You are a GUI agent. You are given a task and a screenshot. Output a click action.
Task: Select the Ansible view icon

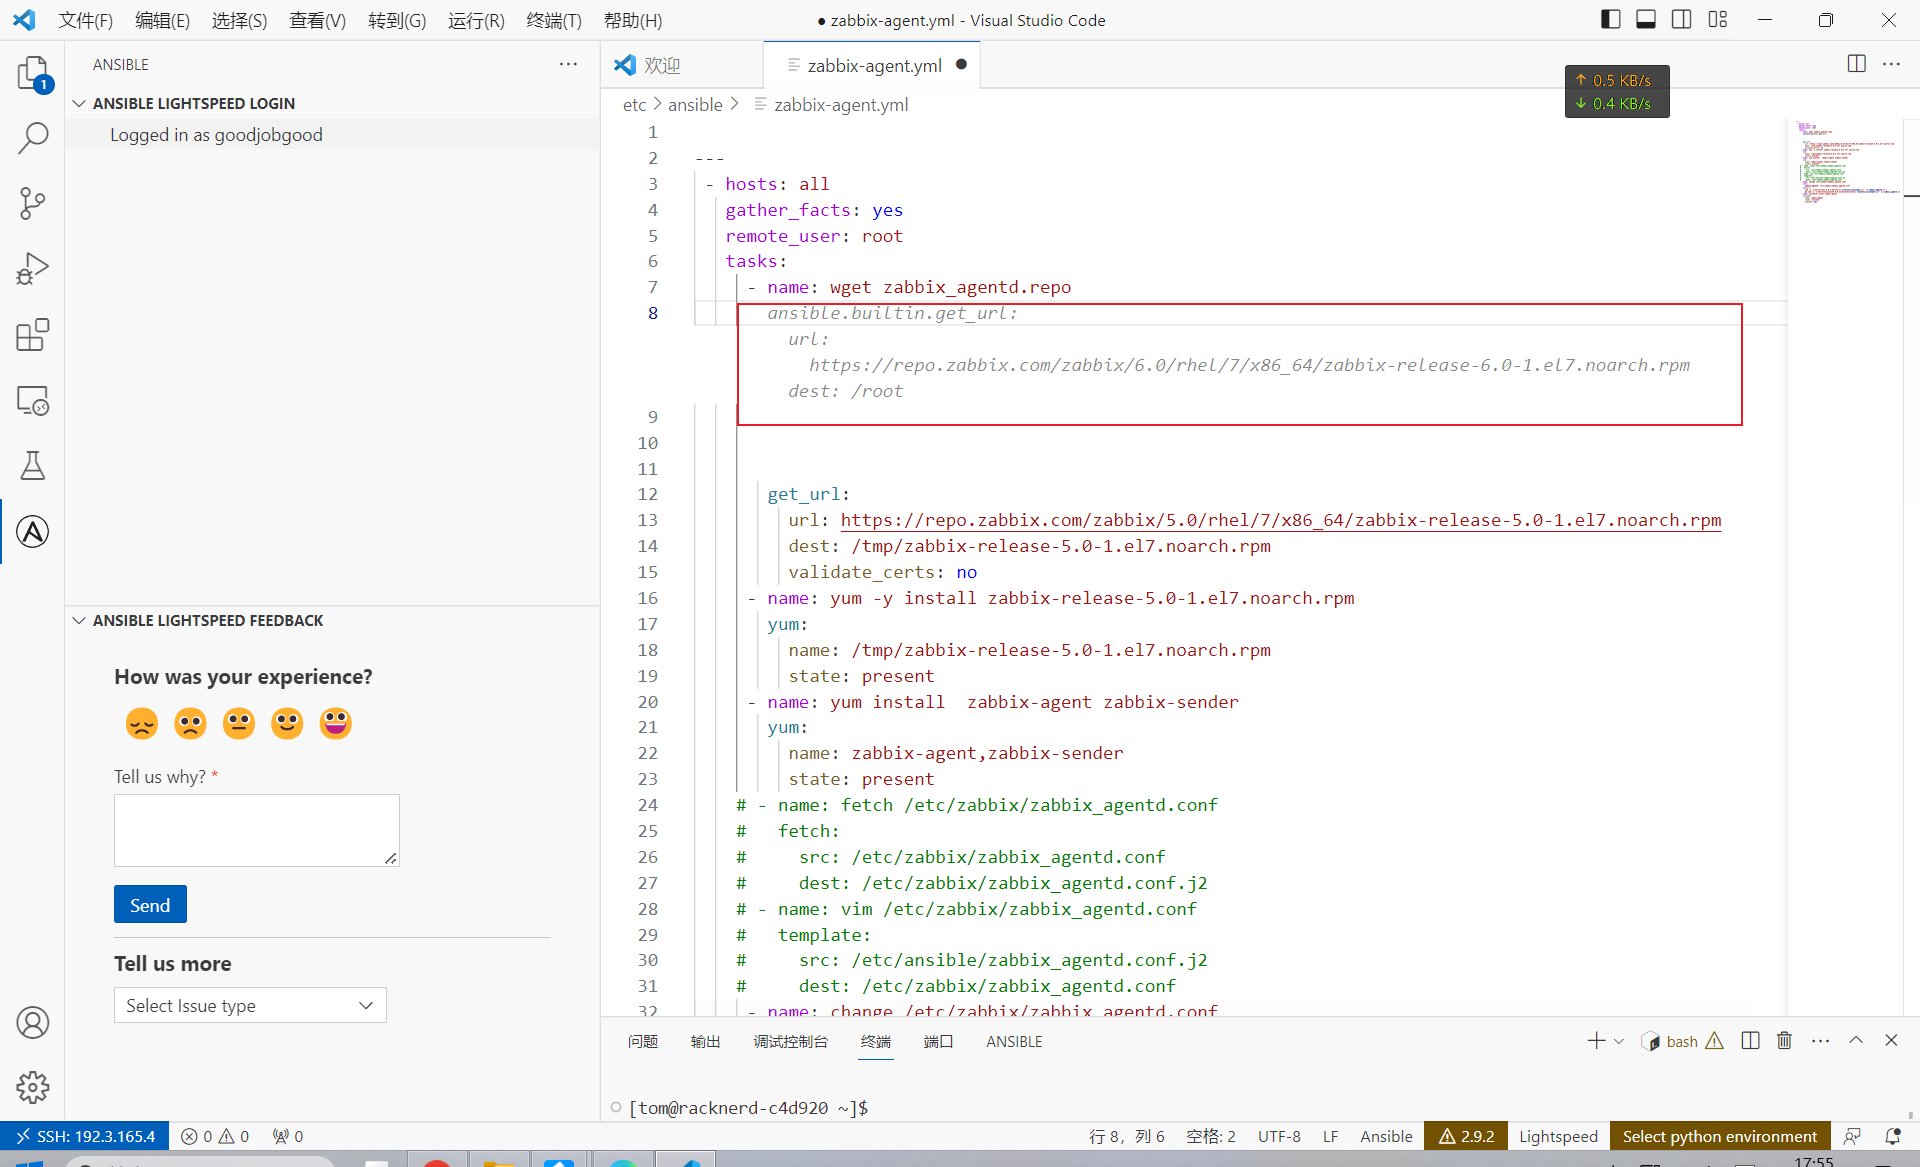pos(32,532)
